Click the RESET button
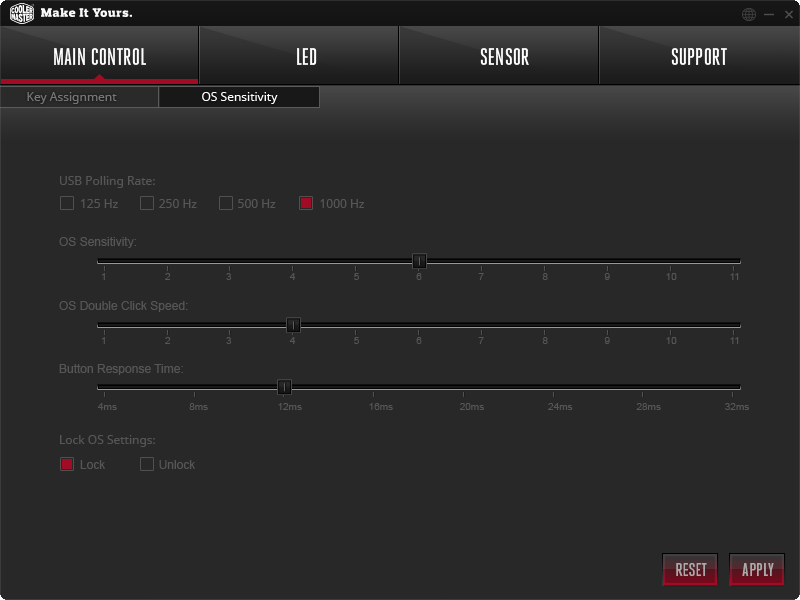800x600 pixels. [690, 569]
